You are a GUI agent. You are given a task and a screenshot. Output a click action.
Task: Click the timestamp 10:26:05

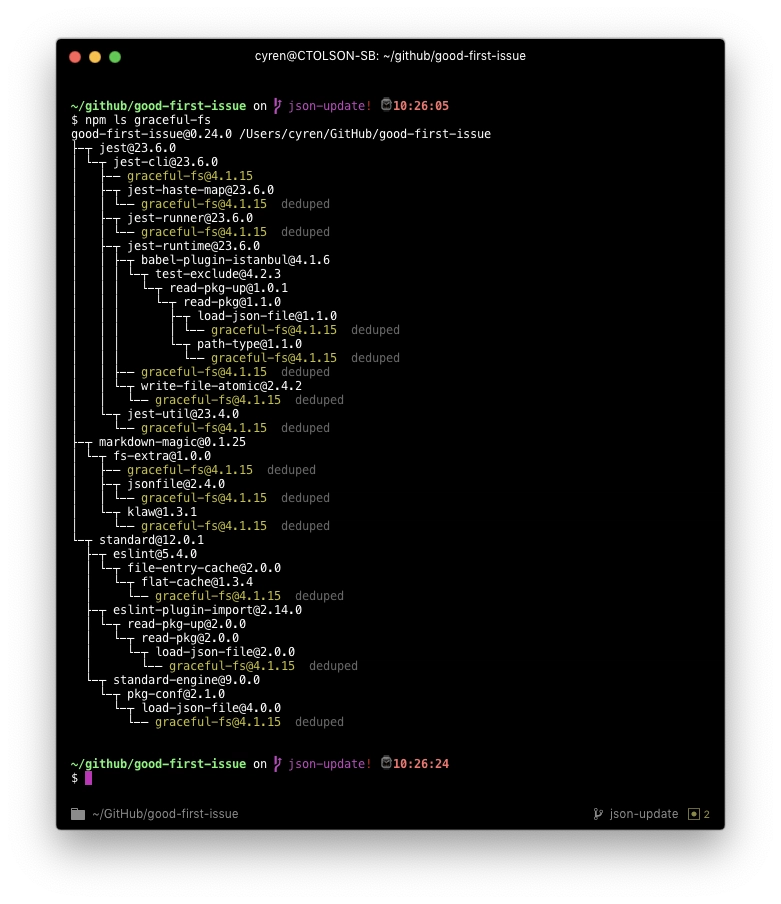coord(421,106)
